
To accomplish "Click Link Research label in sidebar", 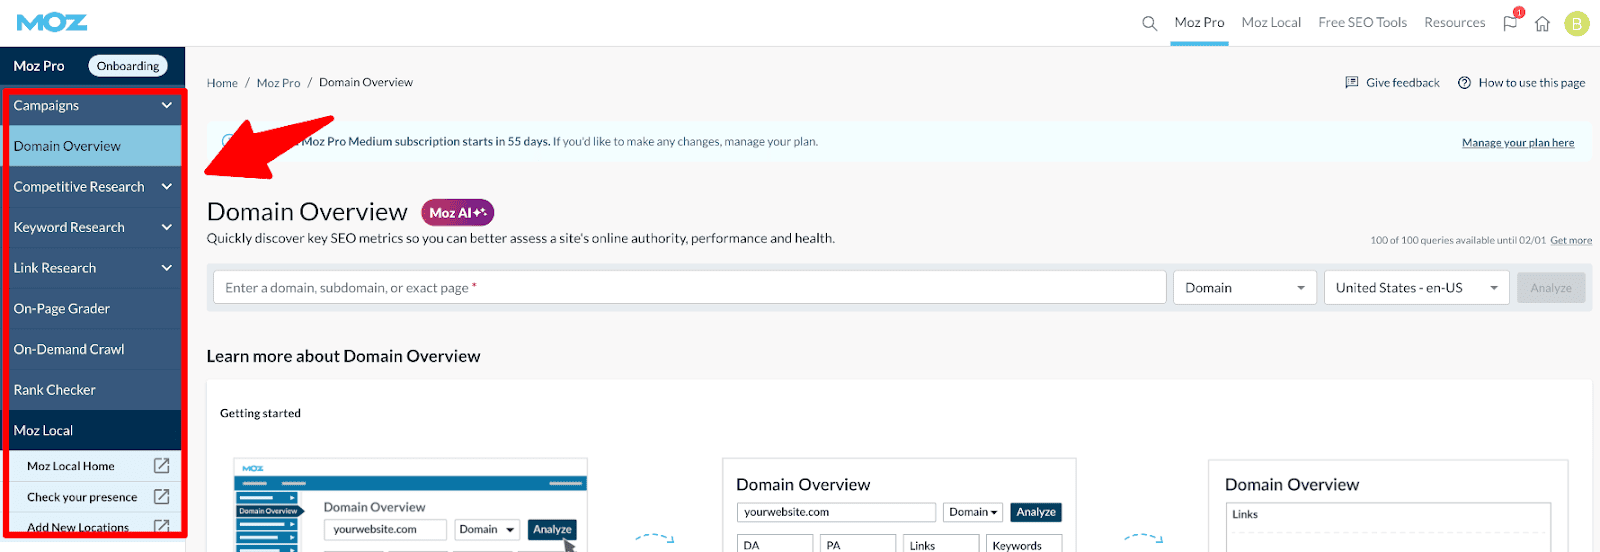I will tap(55, 268).
